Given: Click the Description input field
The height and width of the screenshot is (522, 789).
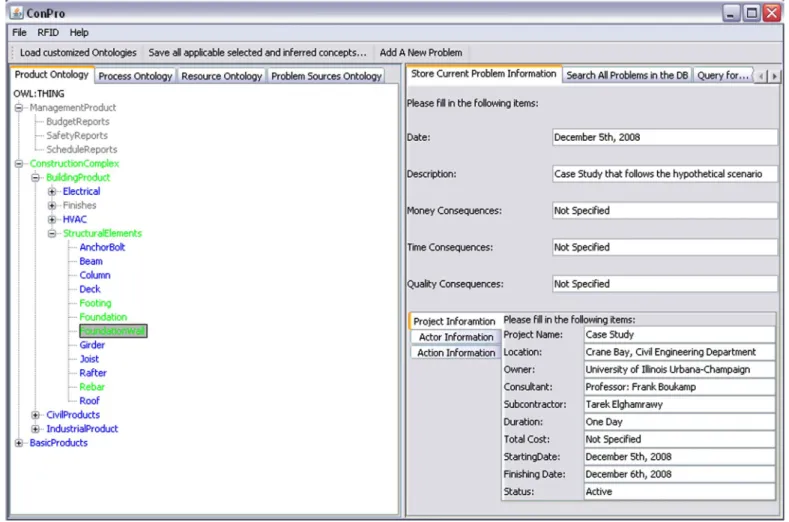Looking at the screenshot, I should (x=664, y=174).
